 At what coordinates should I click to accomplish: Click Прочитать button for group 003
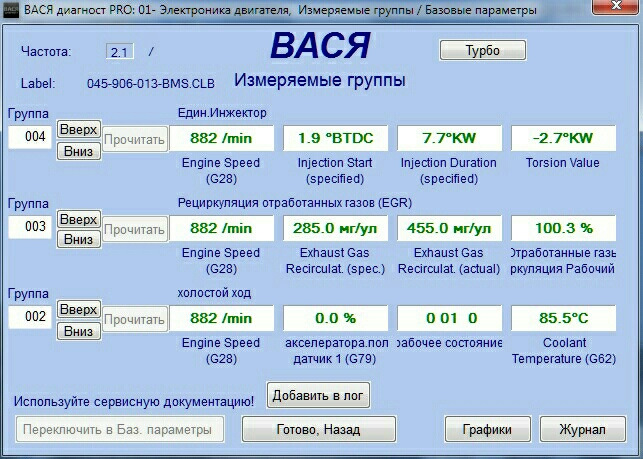point(135,229)
